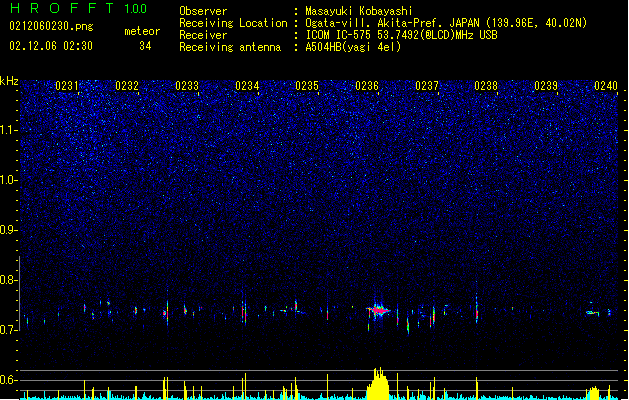Click the 0232 time marker

point(127,86)
